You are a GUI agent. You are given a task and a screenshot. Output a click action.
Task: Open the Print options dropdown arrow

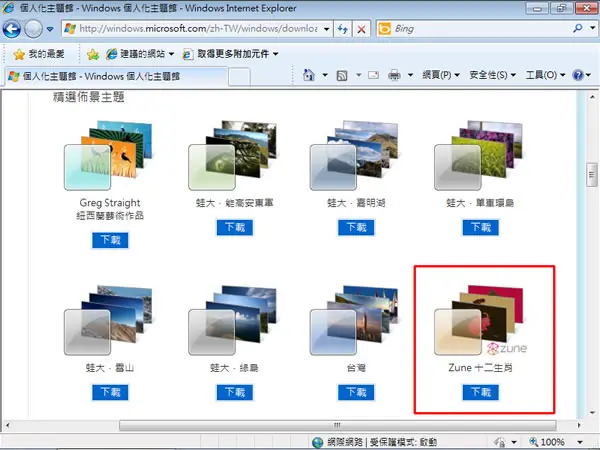[410, 75]
